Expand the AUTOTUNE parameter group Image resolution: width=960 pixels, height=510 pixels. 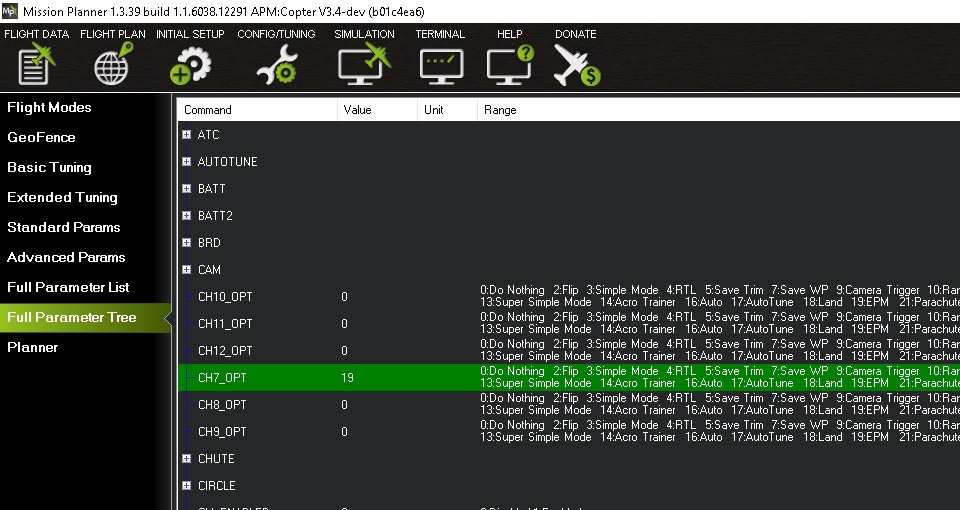point(187,162)
